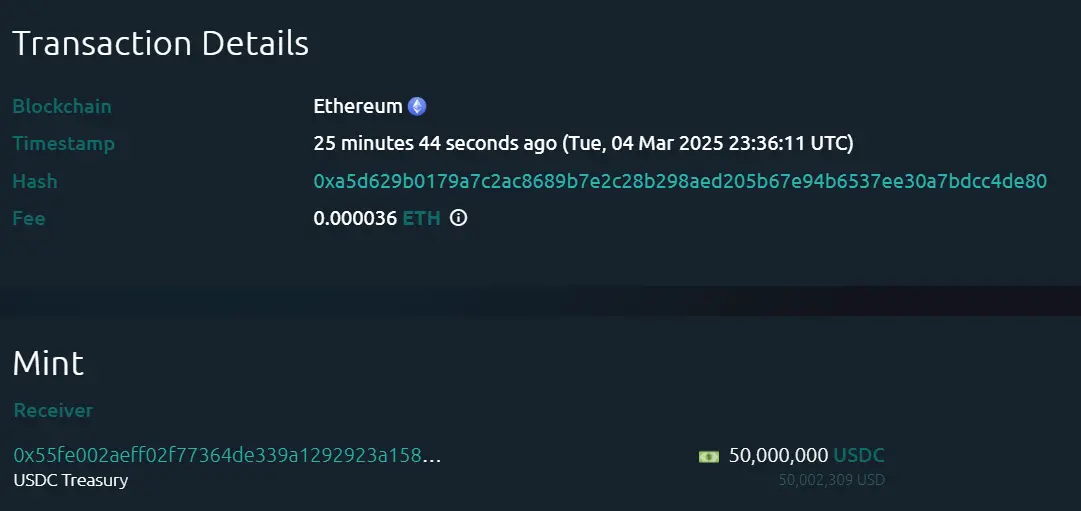
Task: Click the 0.000036 fee amount
Action: (355, 218)
